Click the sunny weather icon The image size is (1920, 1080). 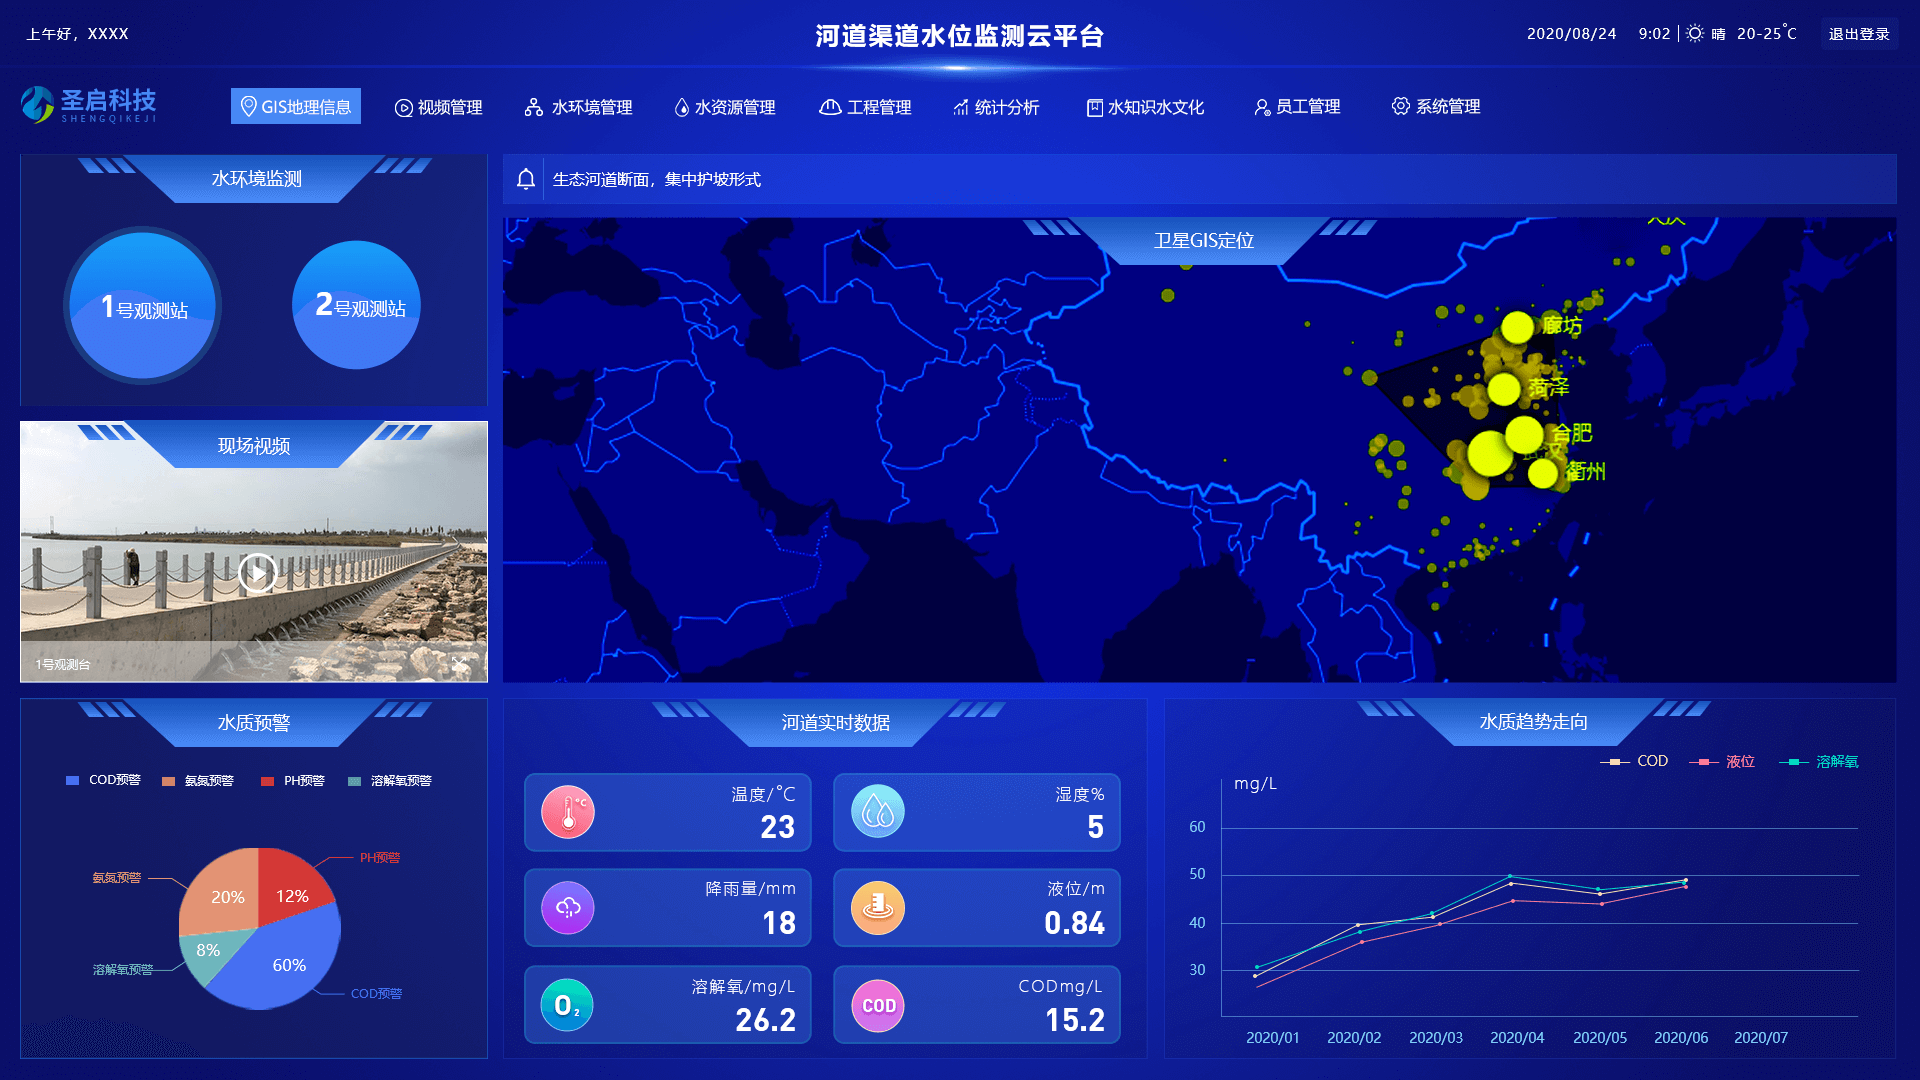1695,33
